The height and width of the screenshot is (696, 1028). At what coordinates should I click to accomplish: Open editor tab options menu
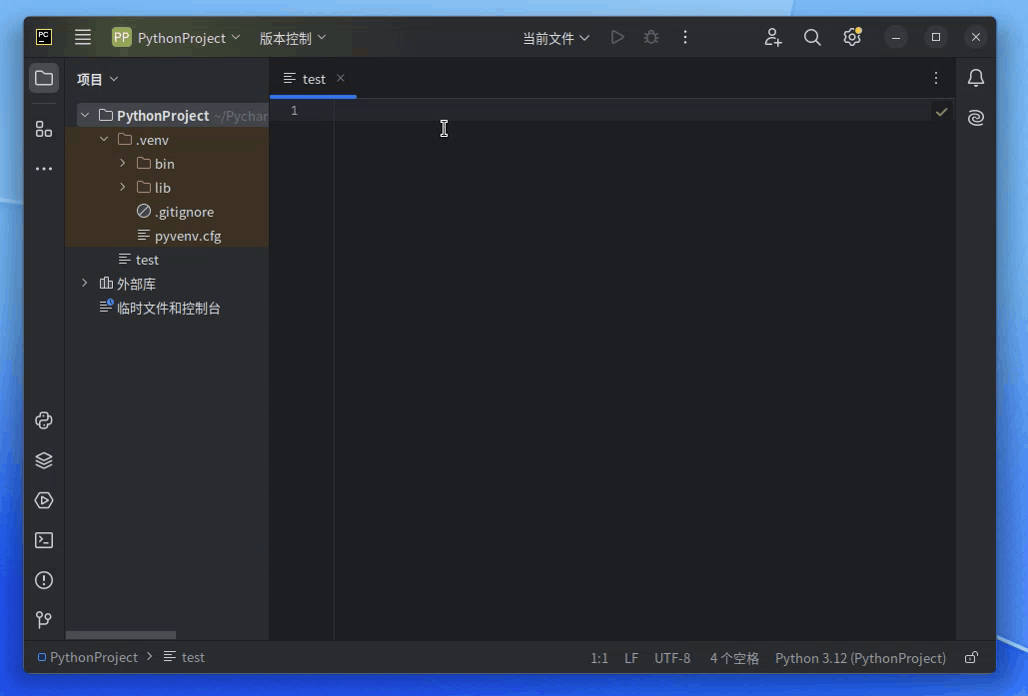point(936,79)
